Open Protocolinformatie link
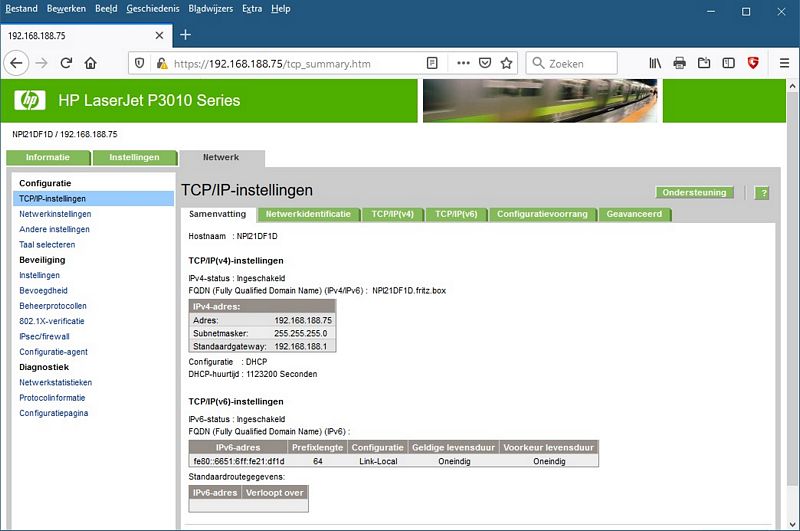Screen dimensions: 800x531 click(x=52, y=397)
